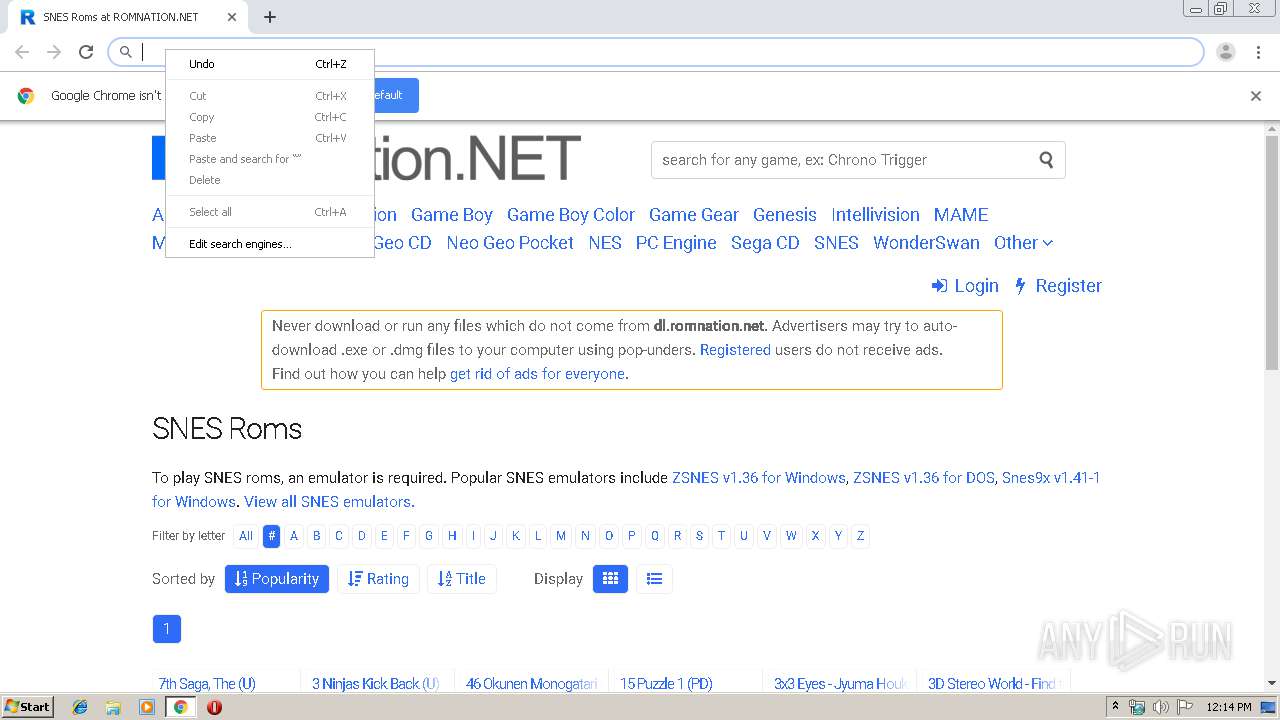The height and width of the screenshot is (720, 1280).
Task: Filter roms by letter Z
Action: click(860, 536)
